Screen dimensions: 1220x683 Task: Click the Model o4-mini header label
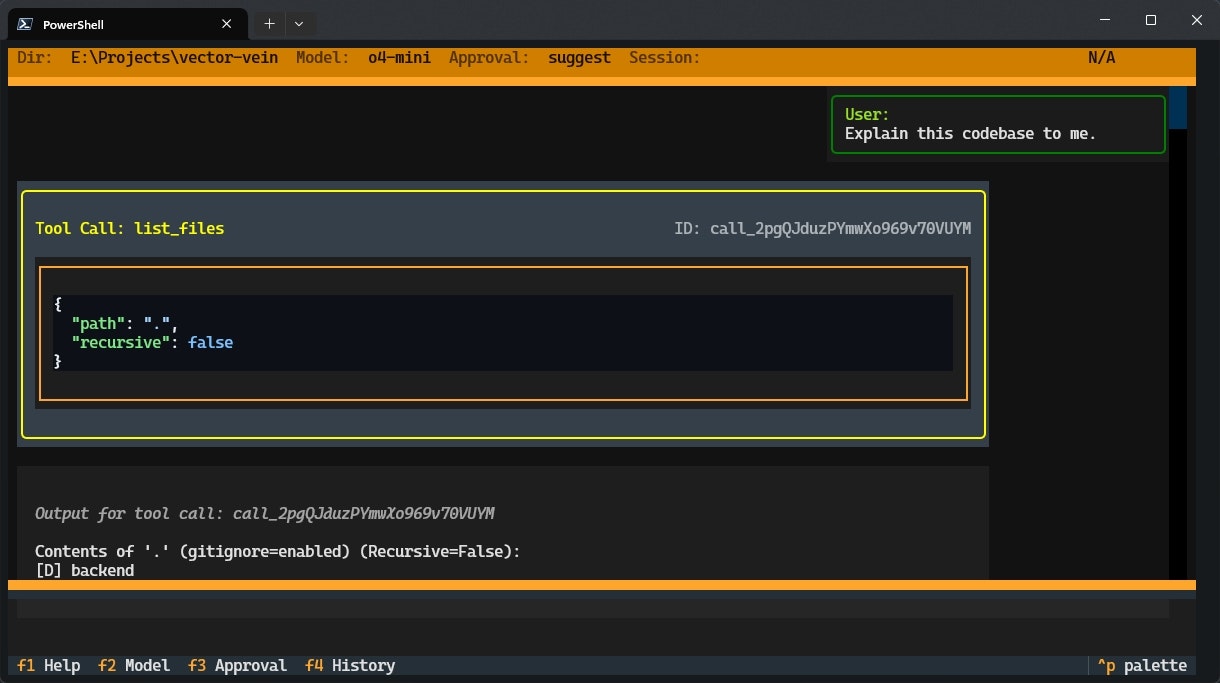(x=364, y=57)
